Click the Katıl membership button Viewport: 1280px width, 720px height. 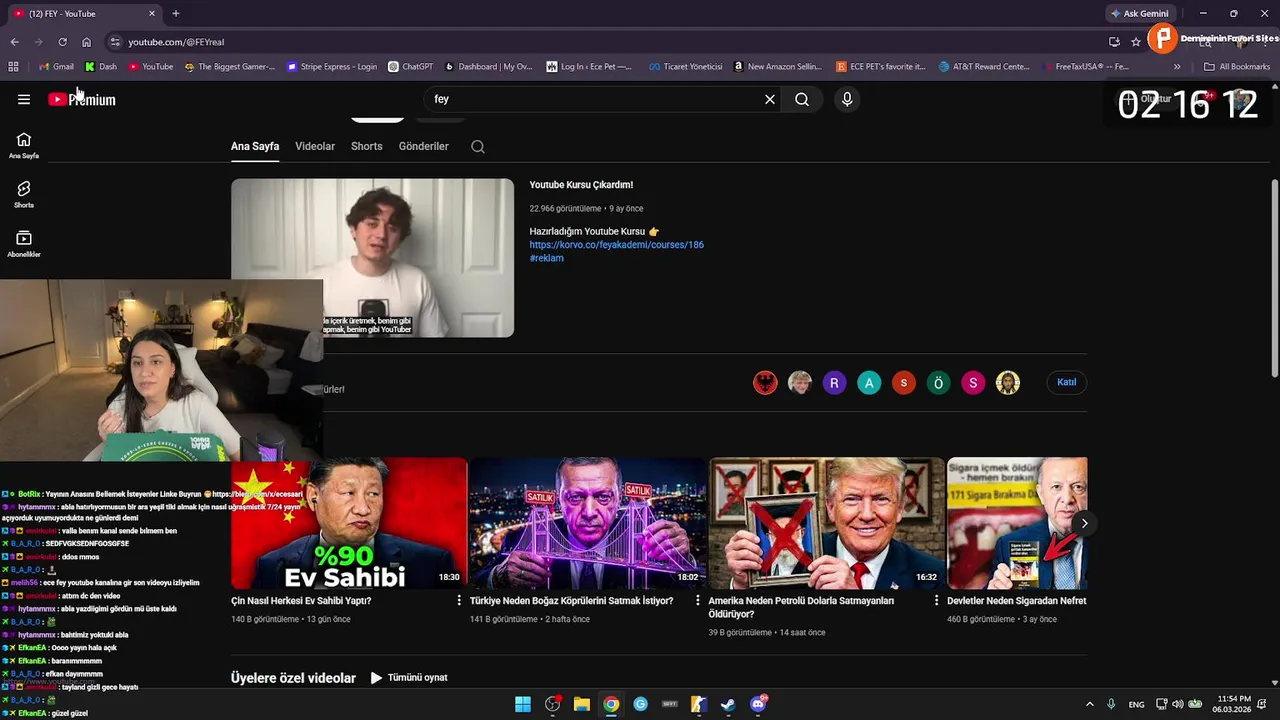[x=1067, y=382]
